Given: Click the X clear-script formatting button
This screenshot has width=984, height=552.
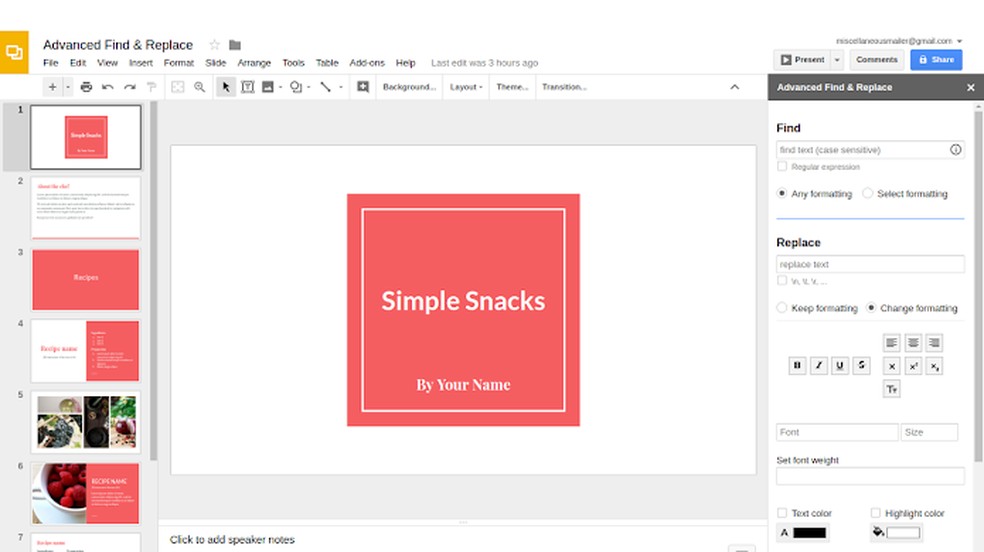Looking at the screenshot, I should pyautogui.click(x=891, y=366).
